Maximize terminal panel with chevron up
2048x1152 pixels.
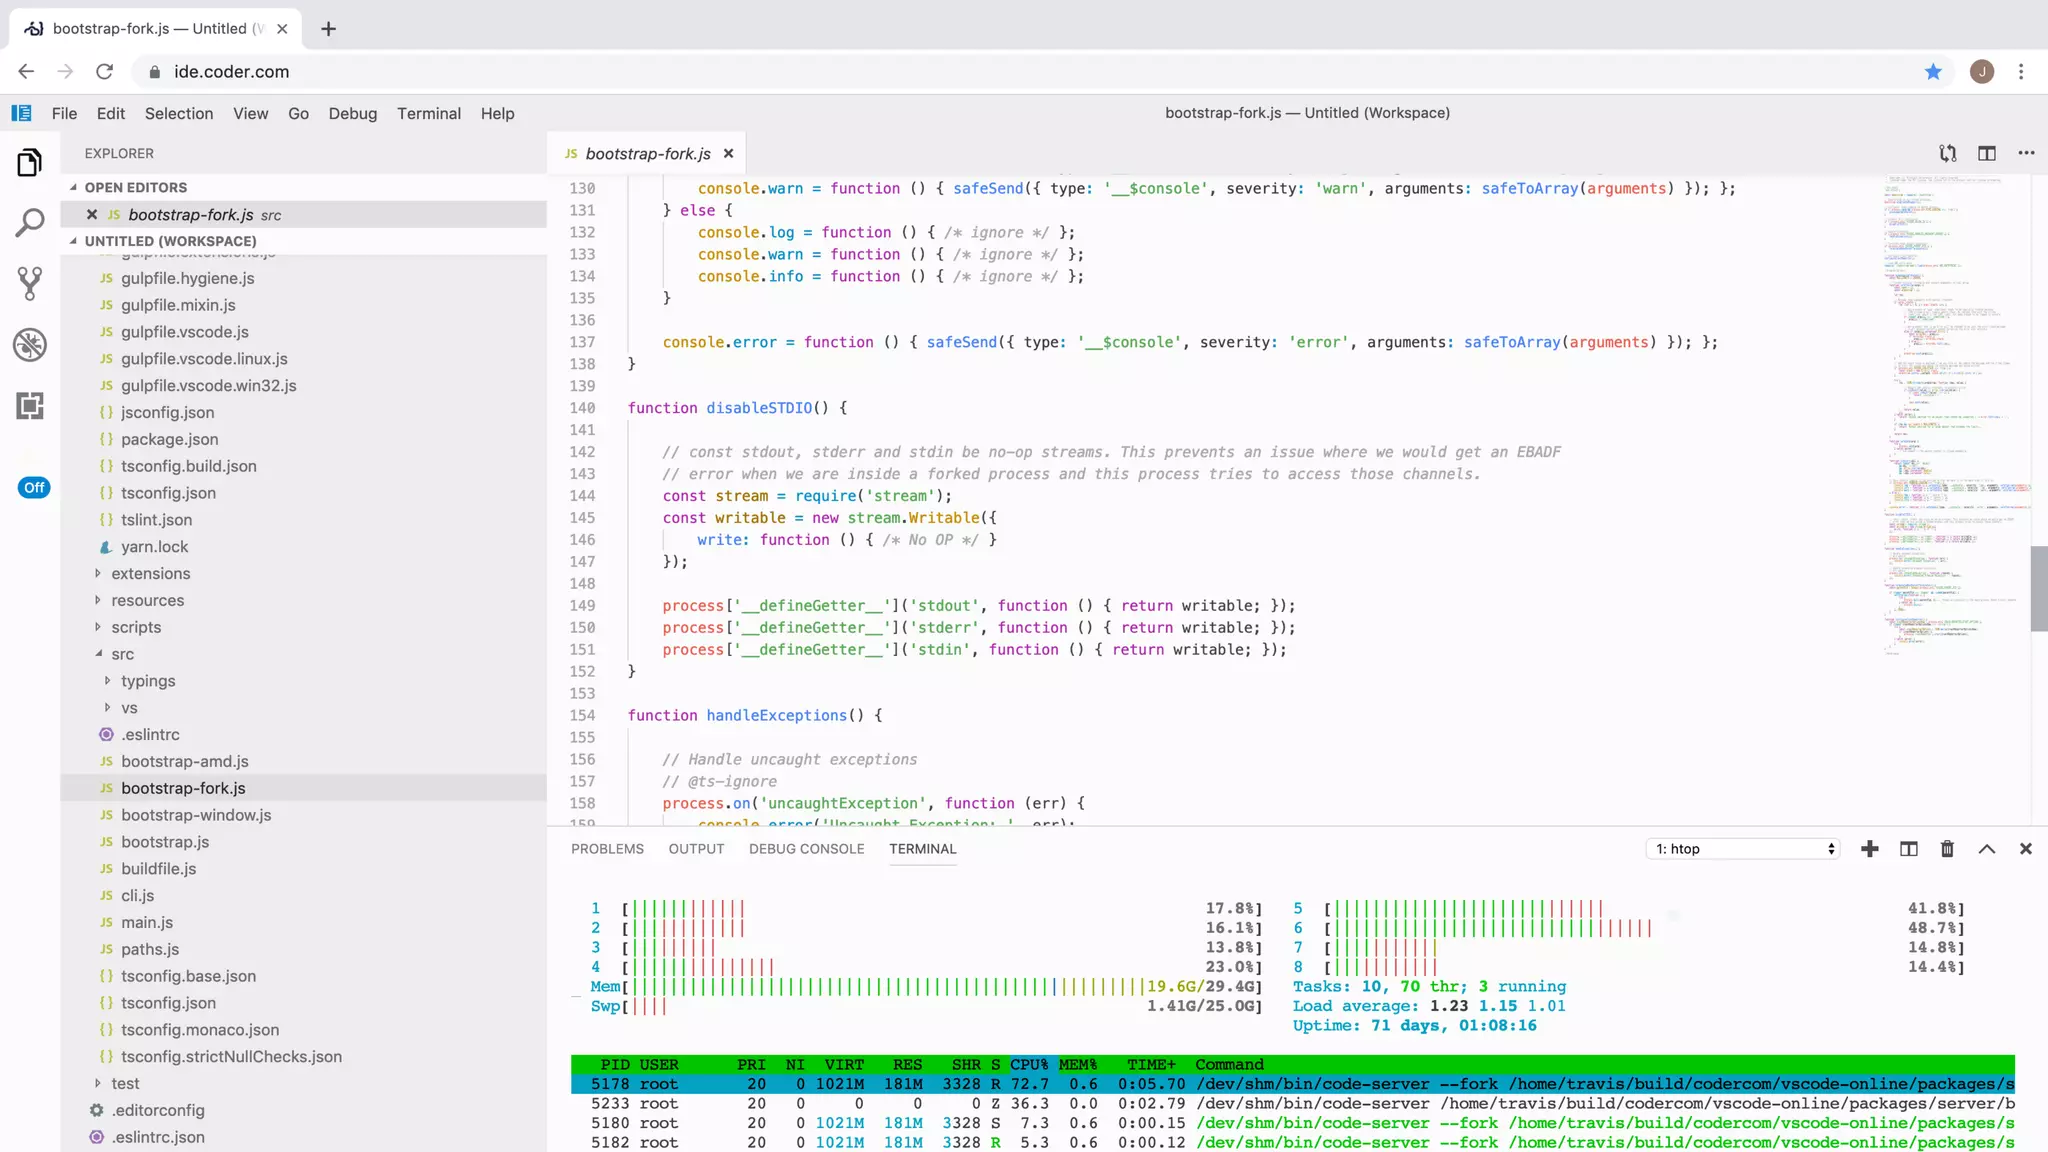(x=1986, y=849)
